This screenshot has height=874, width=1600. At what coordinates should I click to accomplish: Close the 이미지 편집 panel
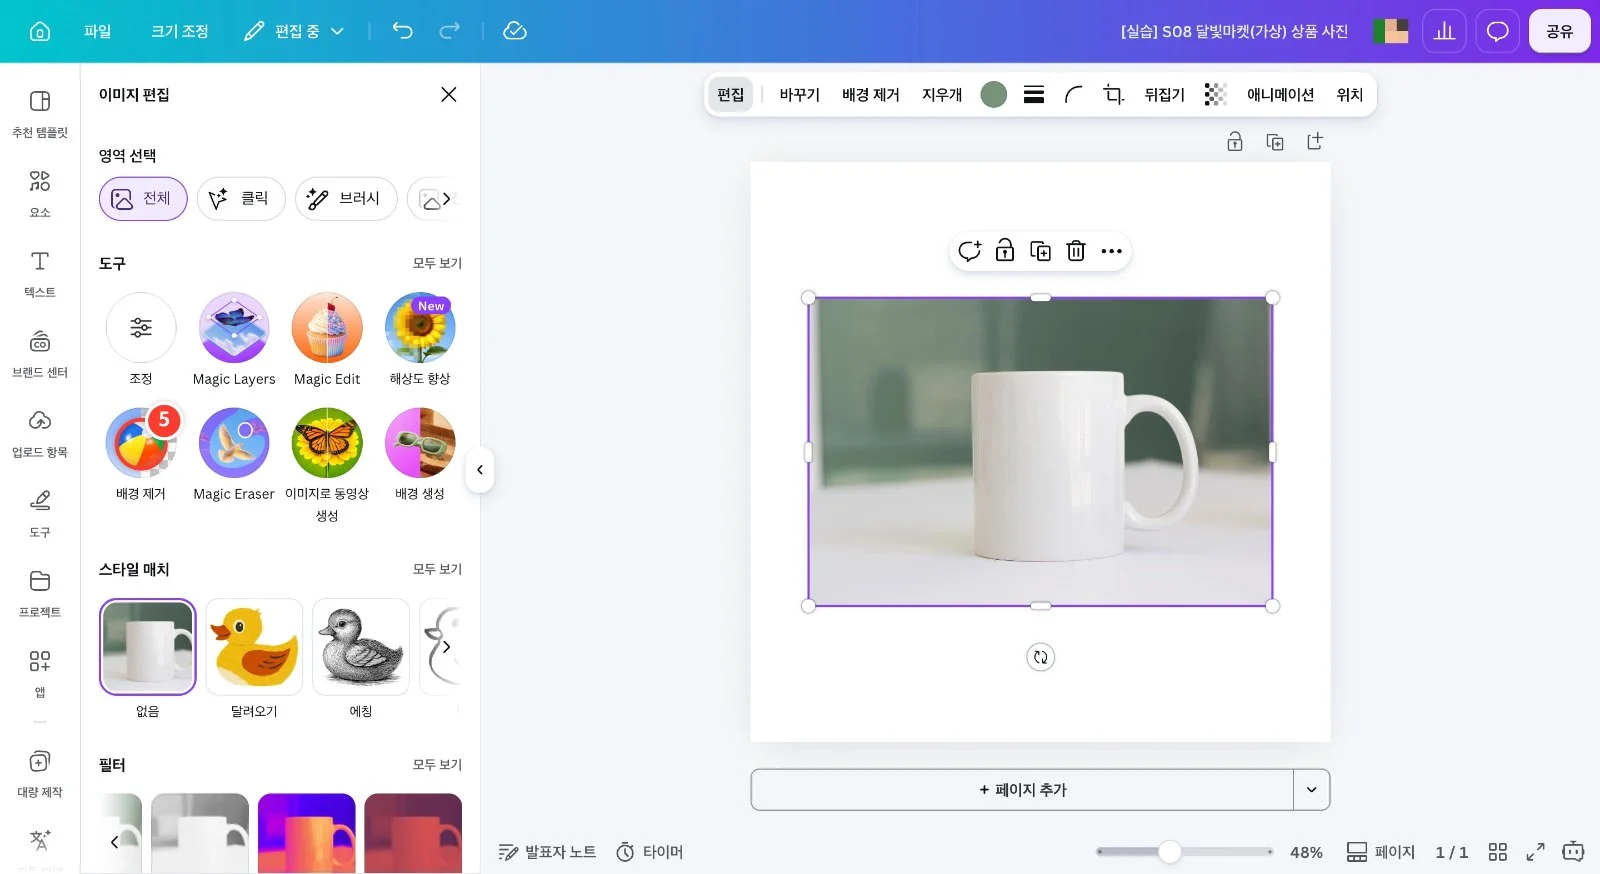(449, 94)
